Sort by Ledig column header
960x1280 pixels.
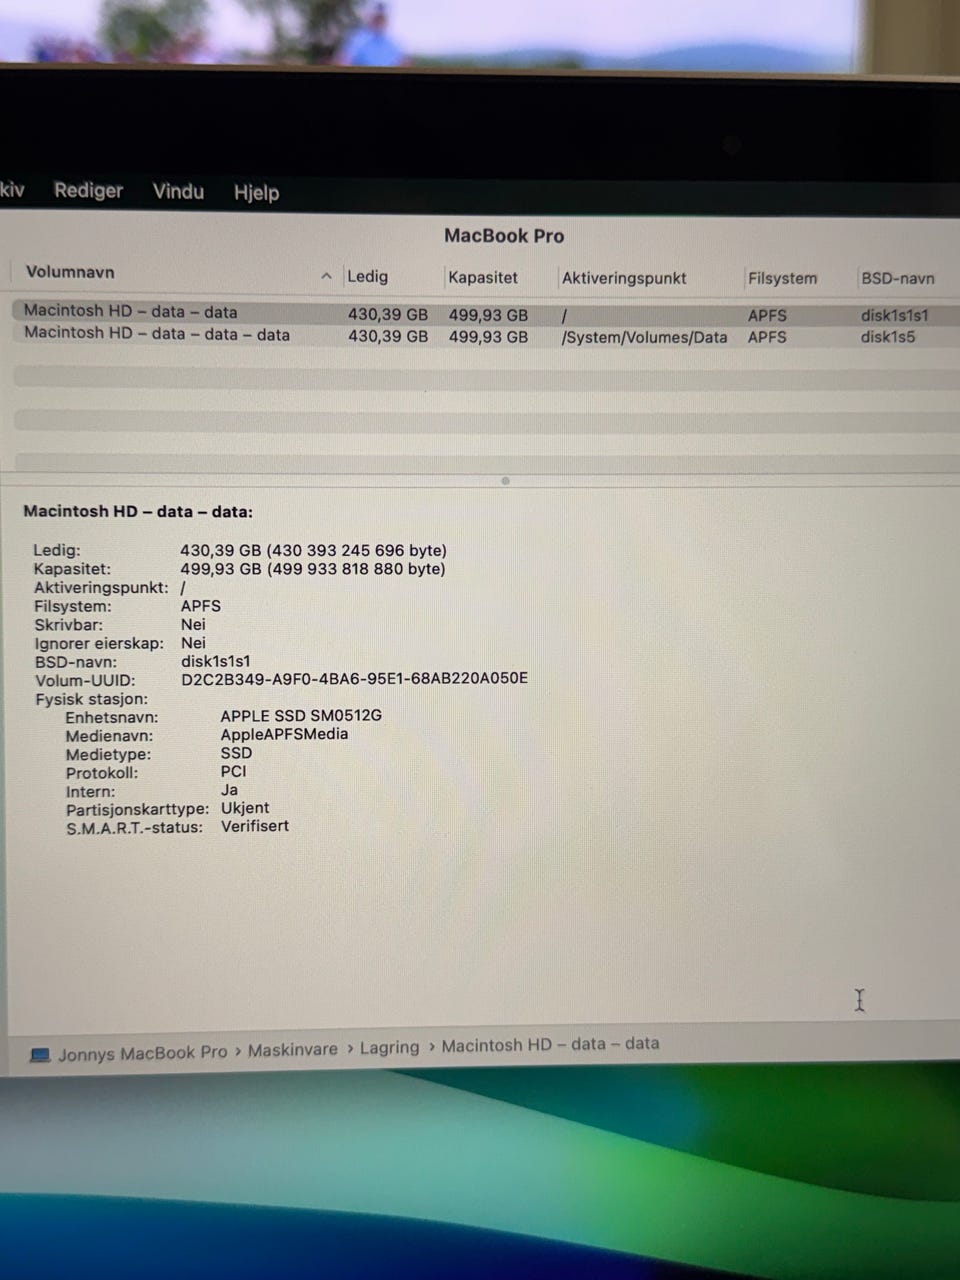(367, 276)
